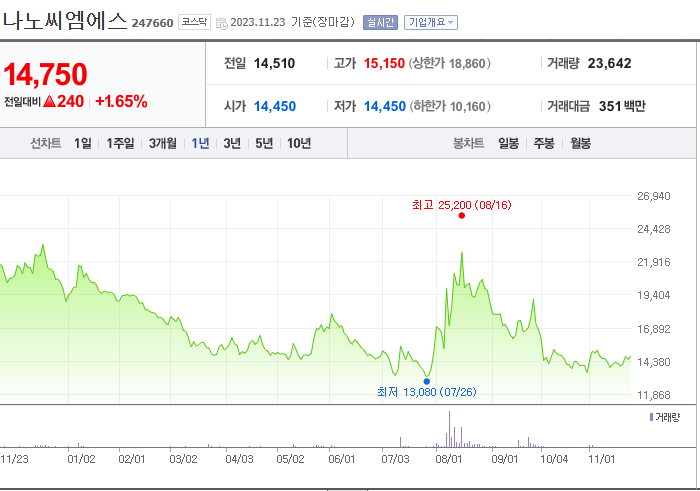Select the 3년 line chart tab
This screenshot has width=700, height=491.
click(232, 143)
